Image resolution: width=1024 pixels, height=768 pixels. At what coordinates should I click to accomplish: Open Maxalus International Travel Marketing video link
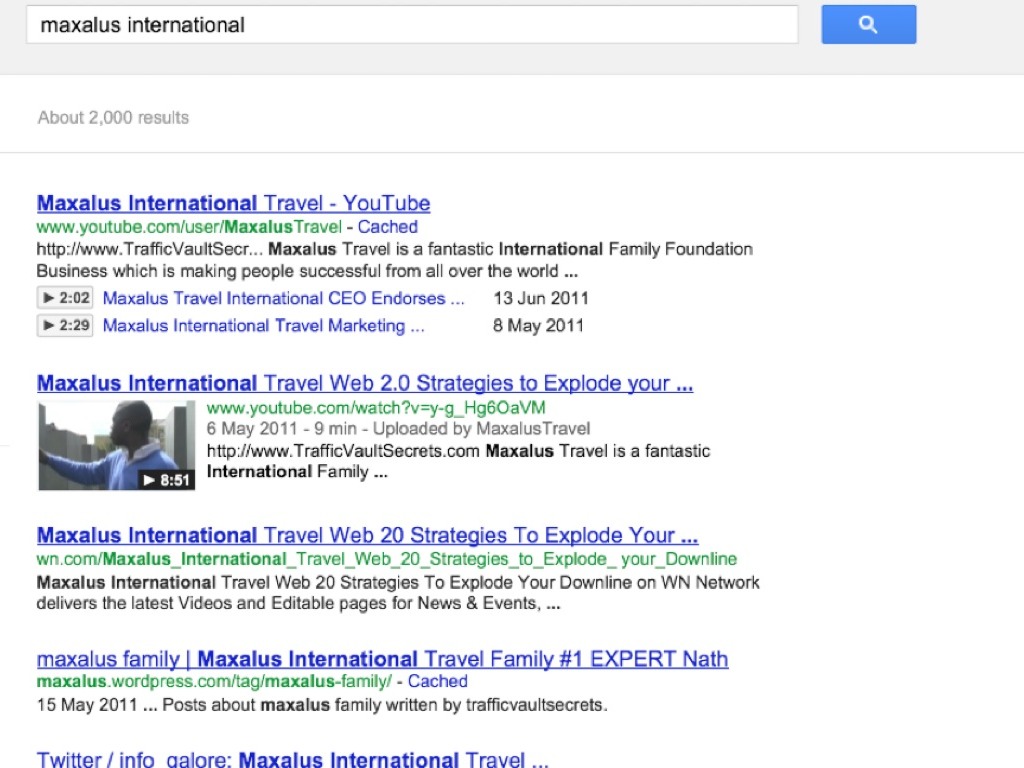click(x=263, y=325)
